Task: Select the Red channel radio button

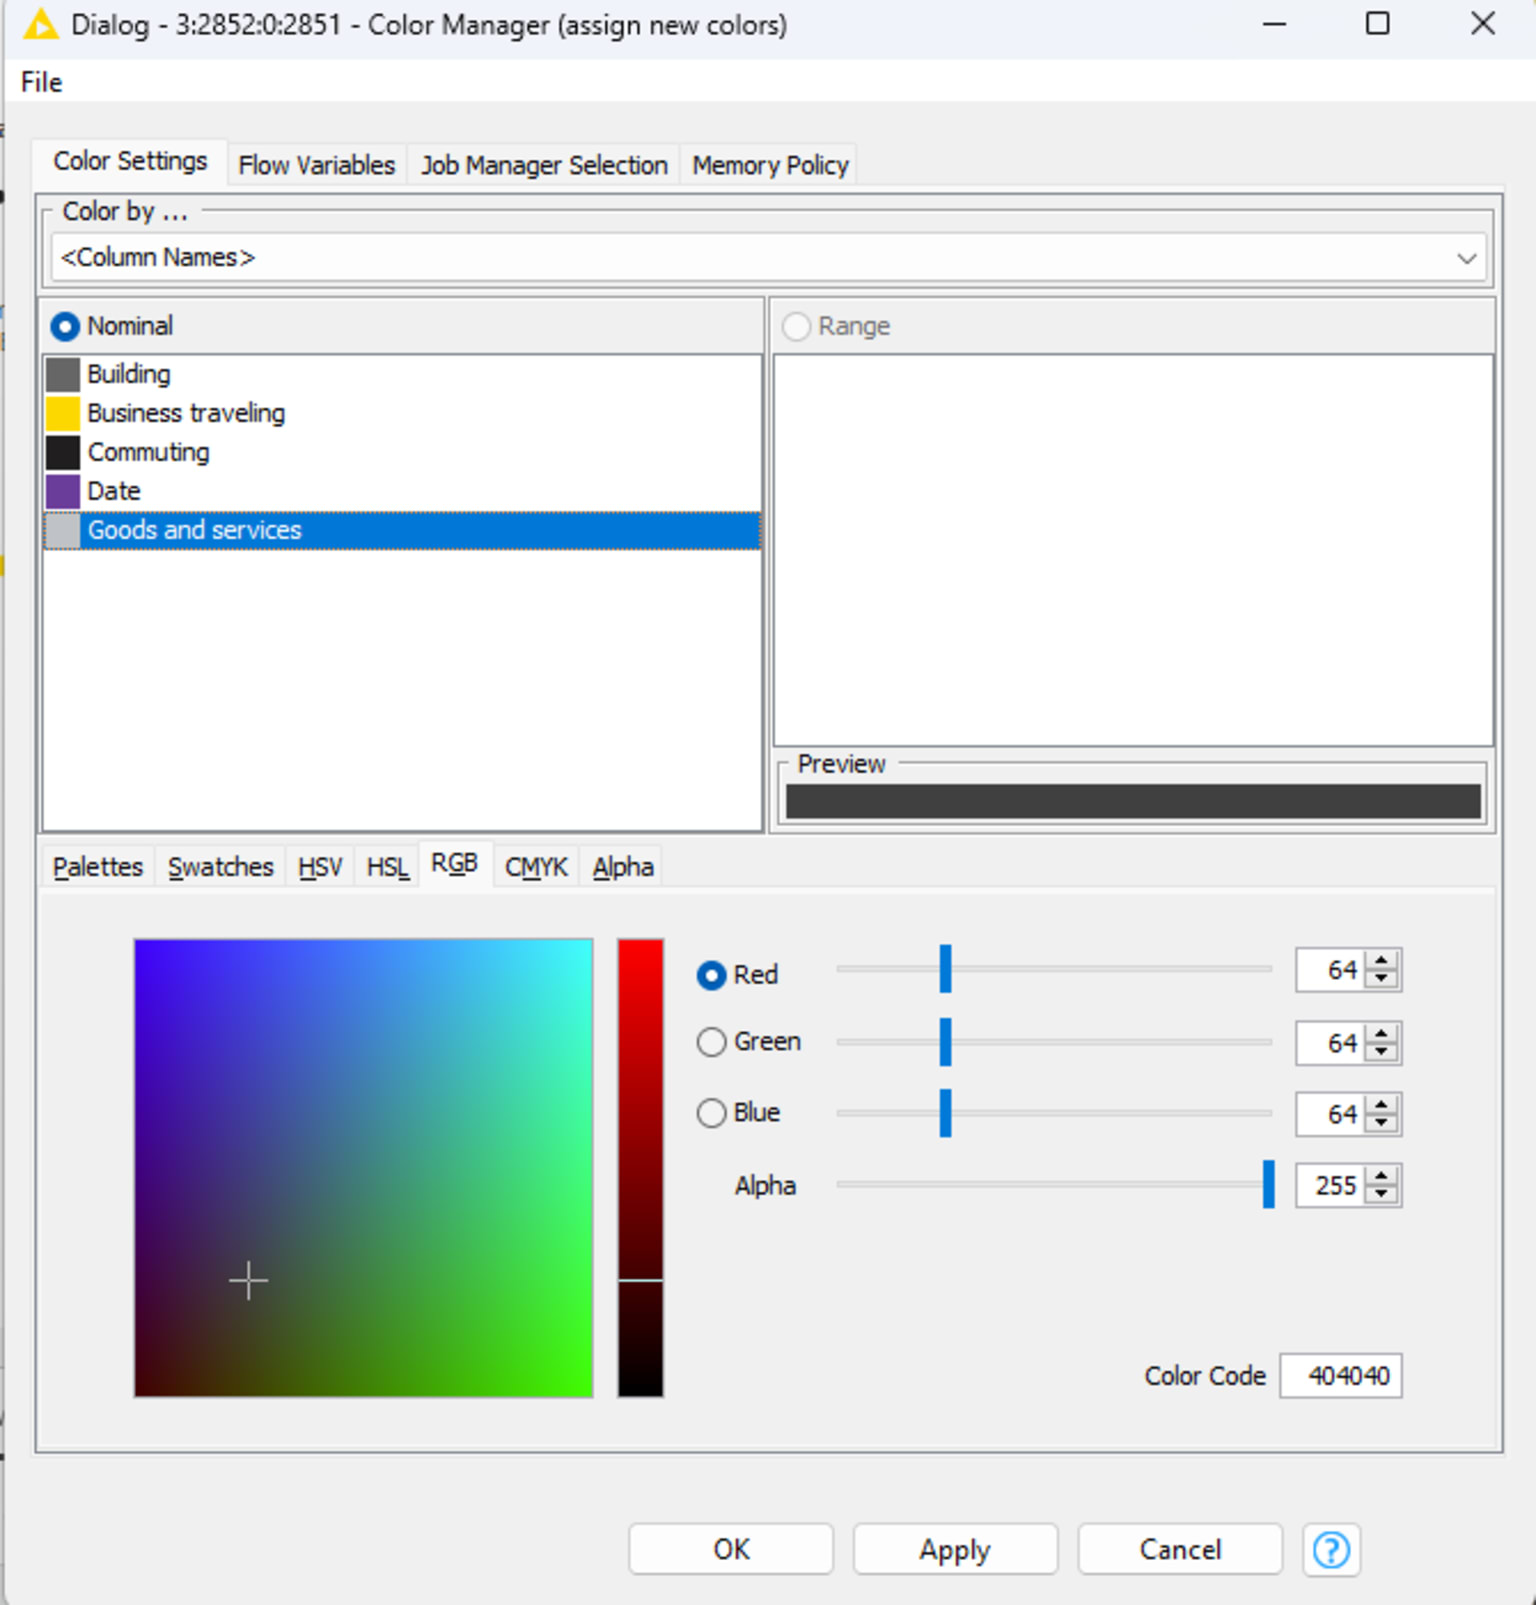Action: coord(711,975)
